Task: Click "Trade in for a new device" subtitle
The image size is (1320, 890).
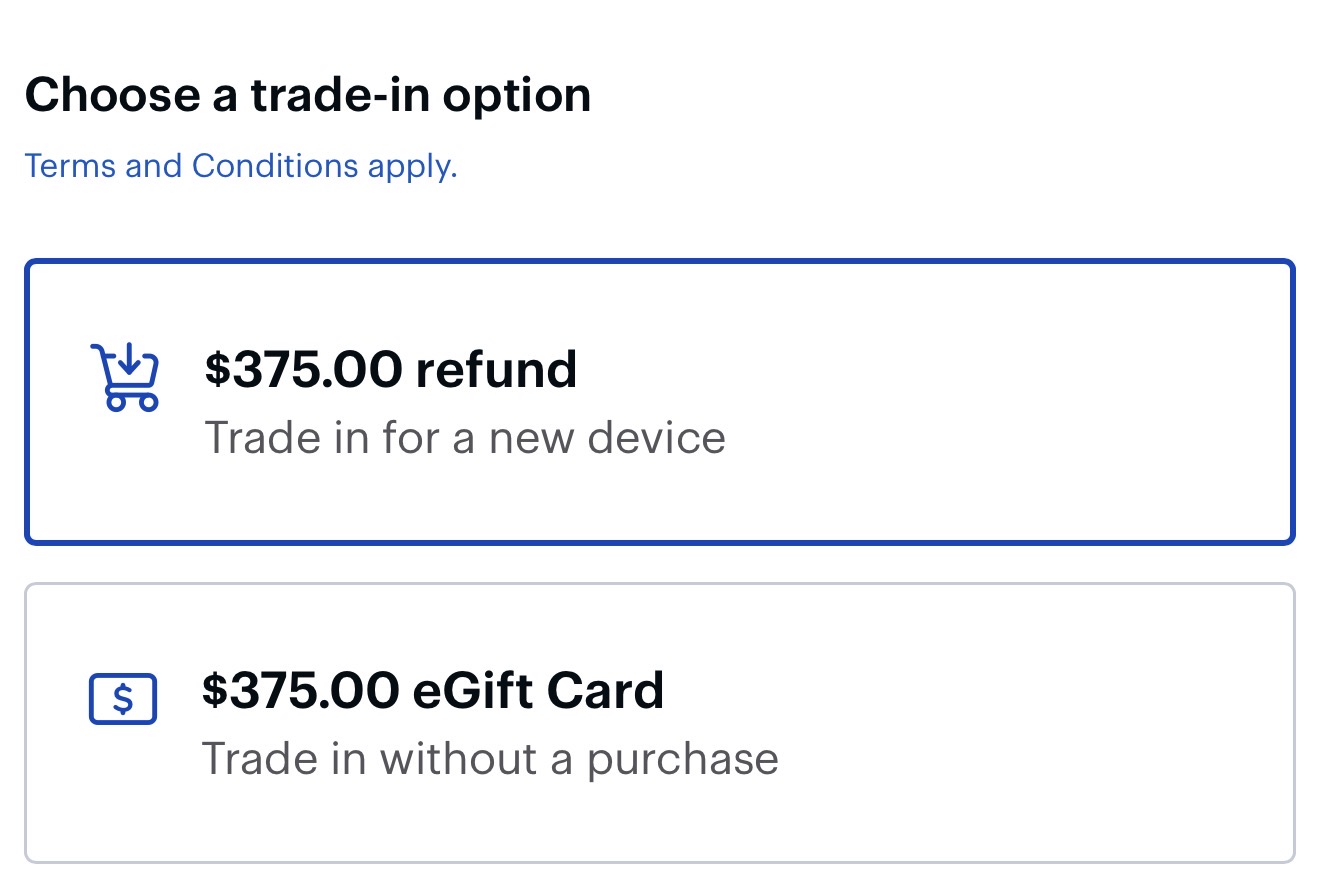Action: pos(465,438)
